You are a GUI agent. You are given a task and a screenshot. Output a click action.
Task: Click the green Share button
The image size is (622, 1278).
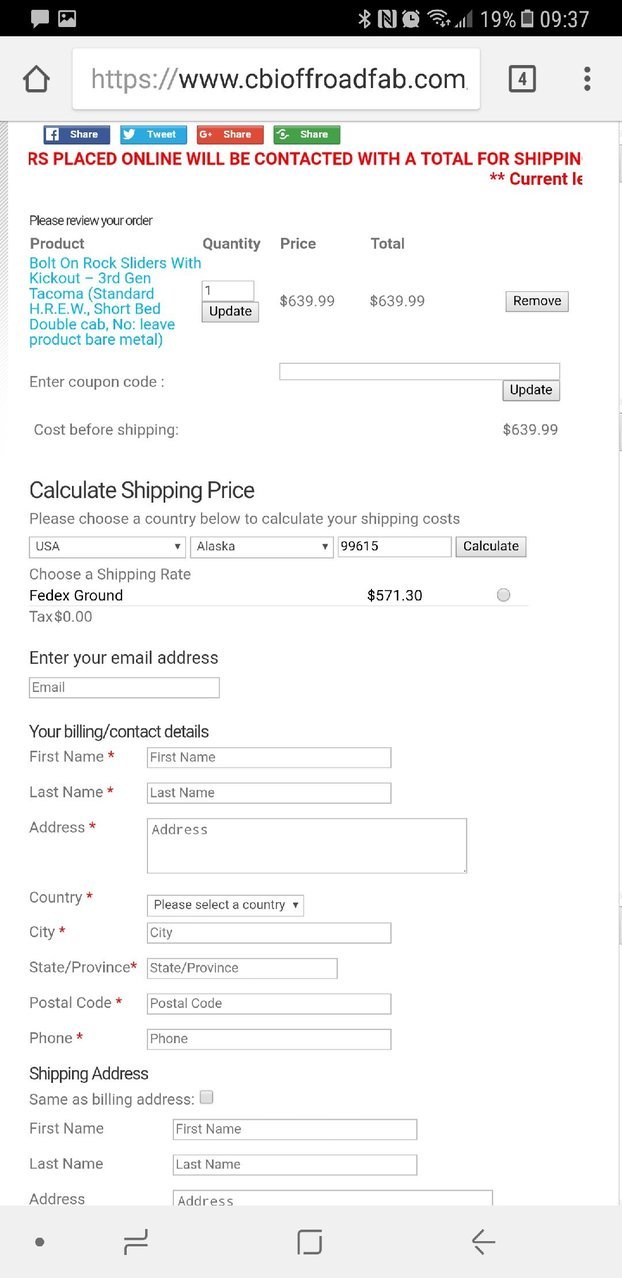click(306, 134)
